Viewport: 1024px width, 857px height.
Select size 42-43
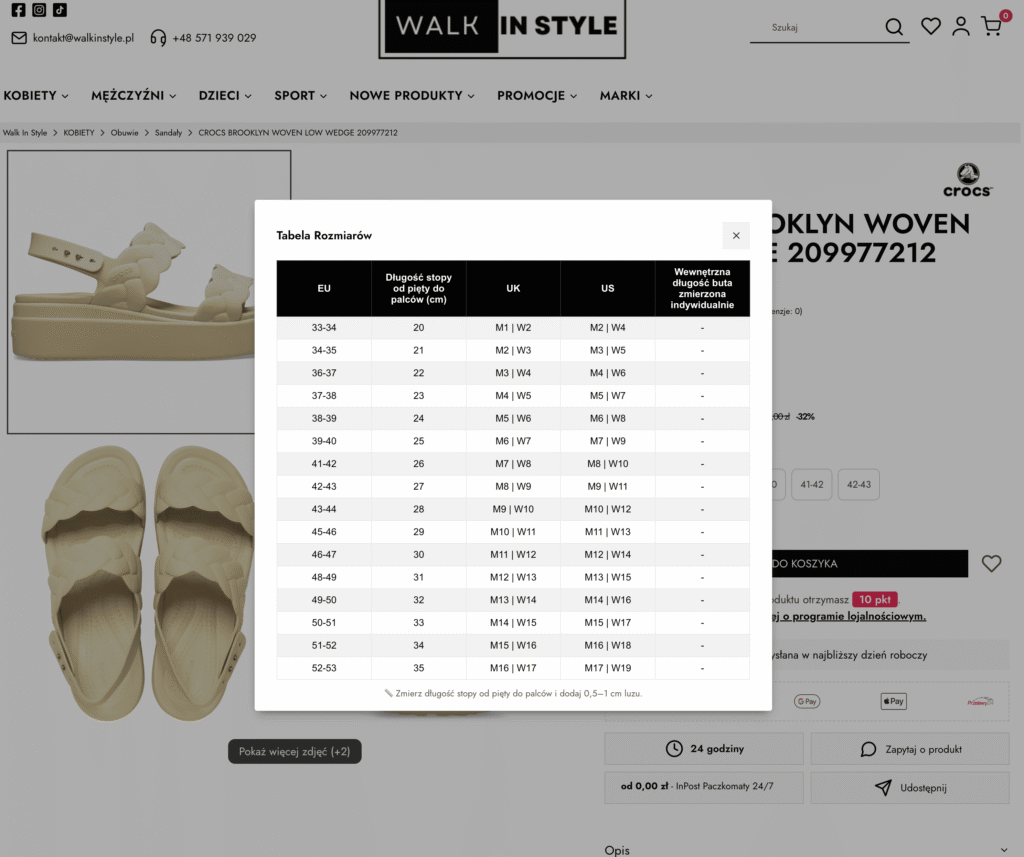click(x=859, y=485)
